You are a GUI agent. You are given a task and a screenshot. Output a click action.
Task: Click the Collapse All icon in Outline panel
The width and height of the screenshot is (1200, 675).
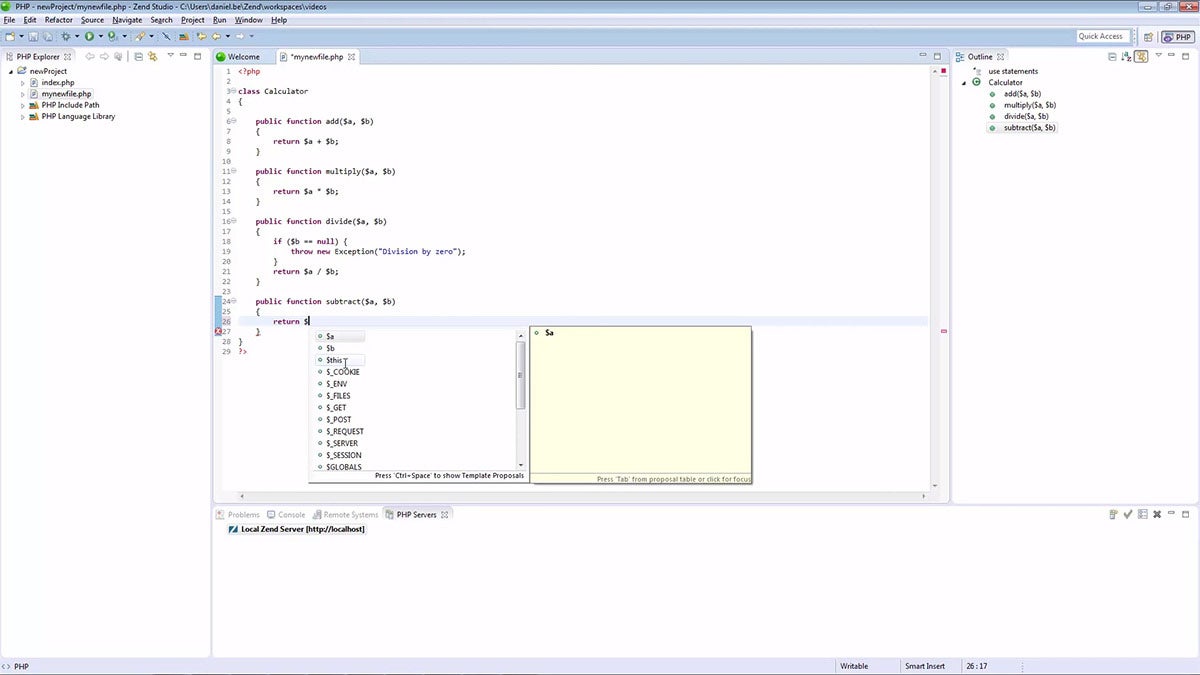1112,57
